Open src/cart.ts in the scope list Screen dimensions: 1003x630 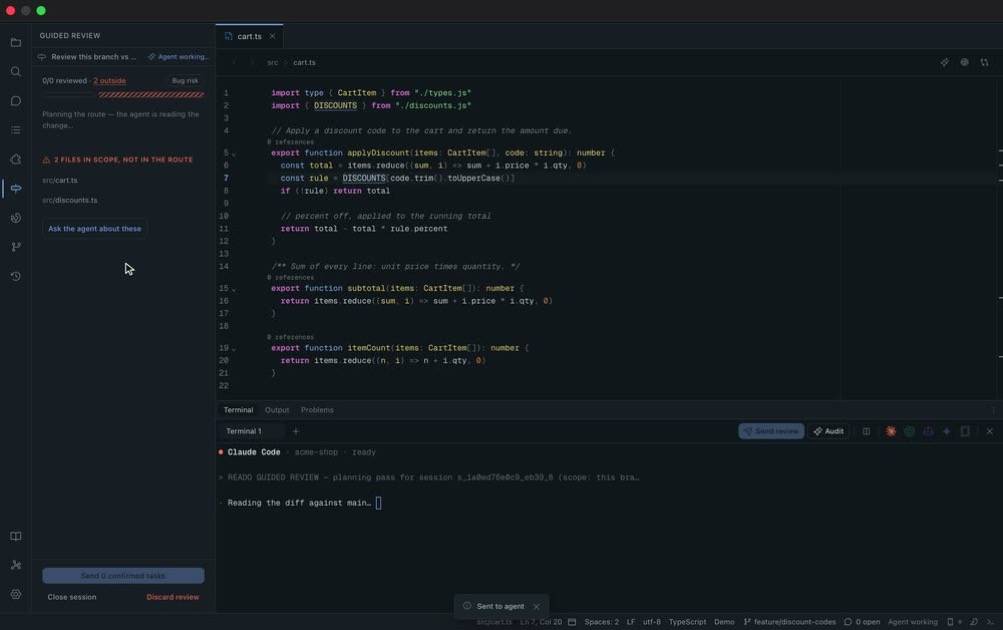[x=59, y=180]
